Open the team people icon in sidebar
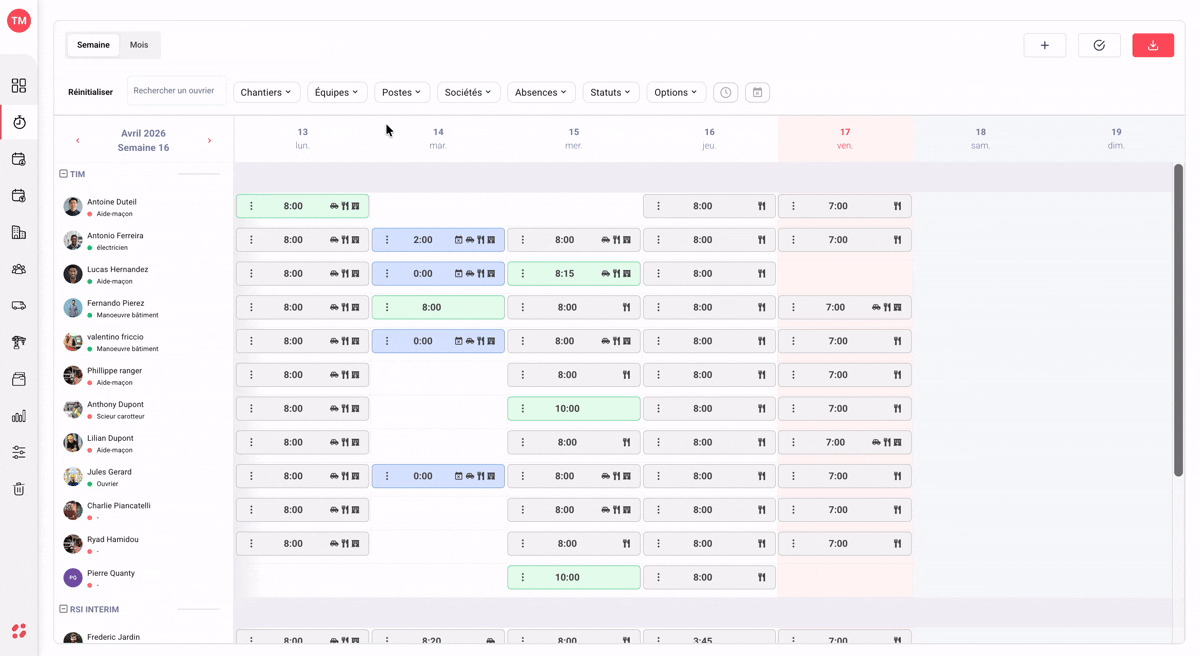 18,269
